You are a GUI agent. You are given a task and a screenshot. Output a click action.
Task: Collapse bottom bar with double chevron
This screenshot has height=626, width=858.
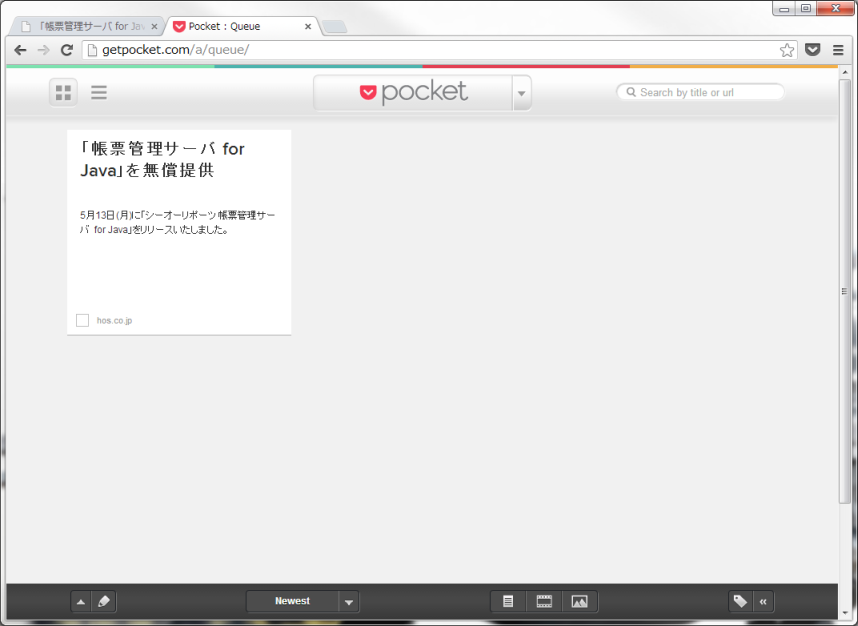(x=764, y=601)
